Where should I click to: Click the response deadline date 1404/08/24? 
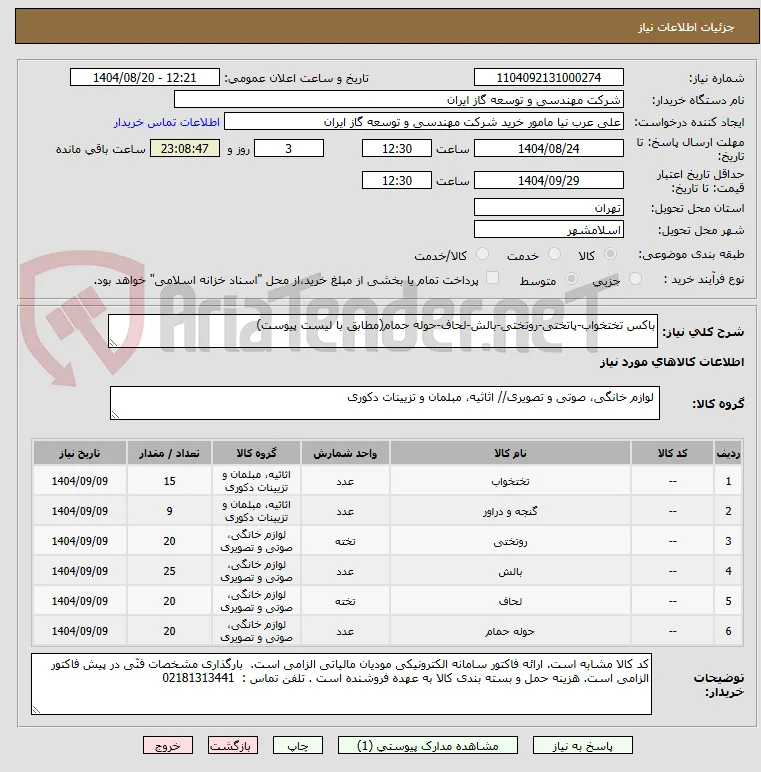[549, 149]
